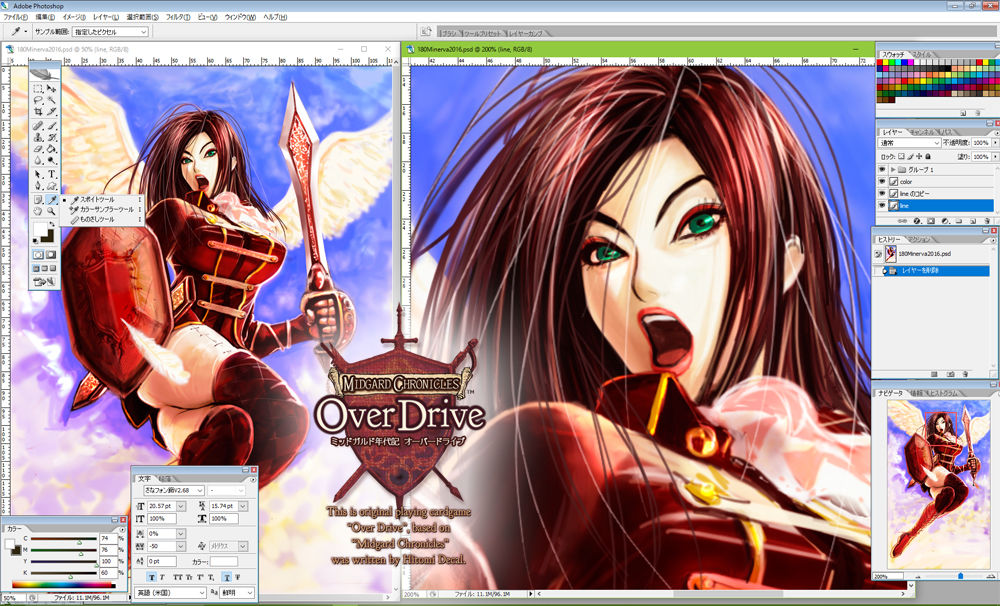The height and width of the screenshot is (606, 1000).
Task: Choose the Eraser tool
Action: click(38, 148)
